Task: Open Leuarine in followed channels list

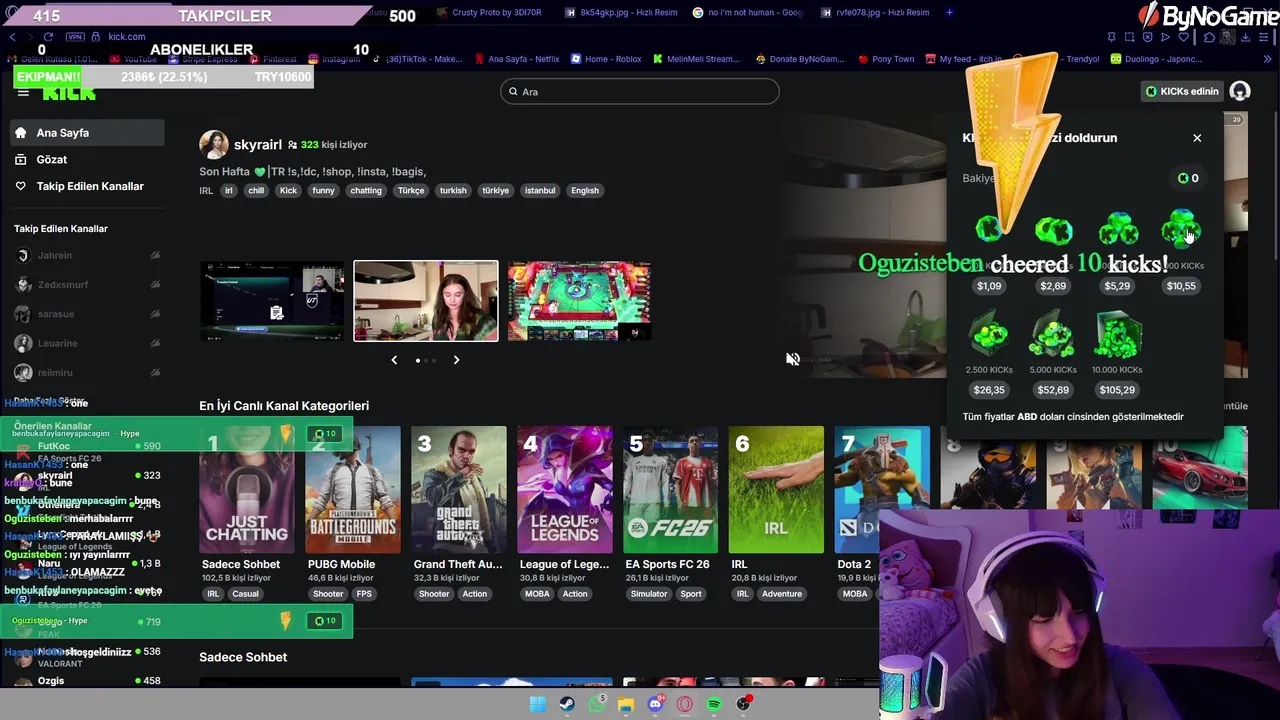Action: (x=88, y=343)
